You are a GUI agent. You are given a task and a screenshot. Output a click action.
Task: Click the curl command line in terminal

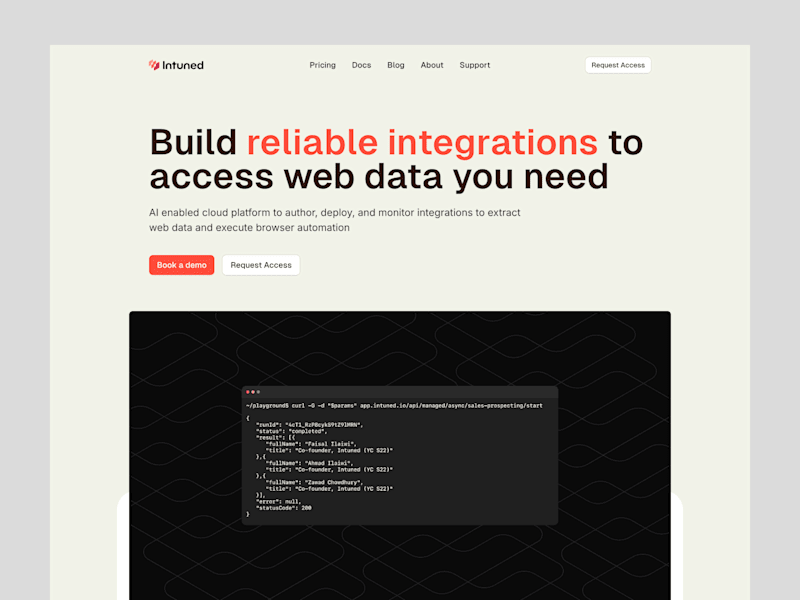394,406
